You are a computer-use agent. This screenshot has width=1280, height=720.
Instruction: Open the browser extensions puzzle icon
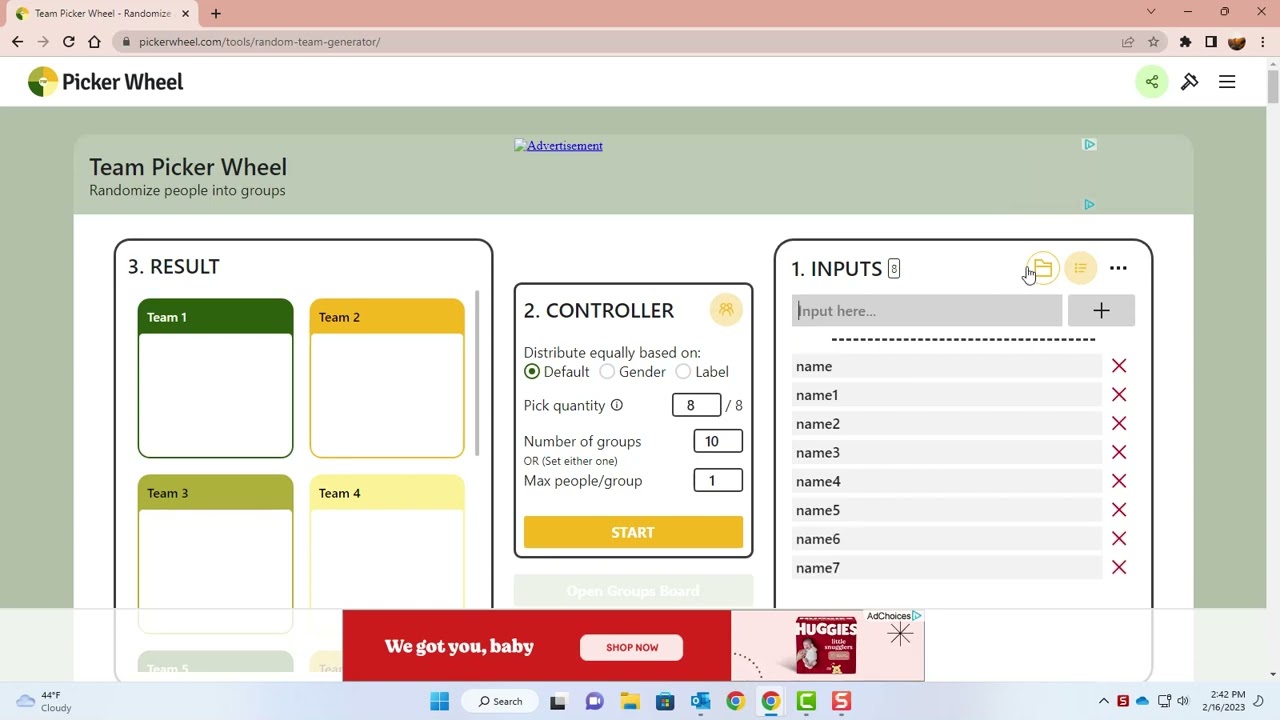coord(1185,42)
